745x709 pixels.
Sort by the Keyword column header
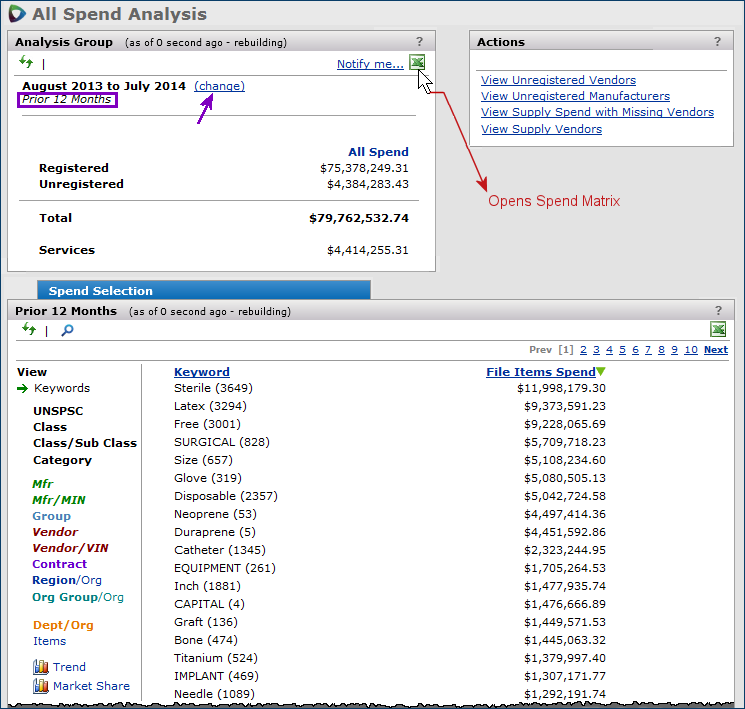coord(202,372)
